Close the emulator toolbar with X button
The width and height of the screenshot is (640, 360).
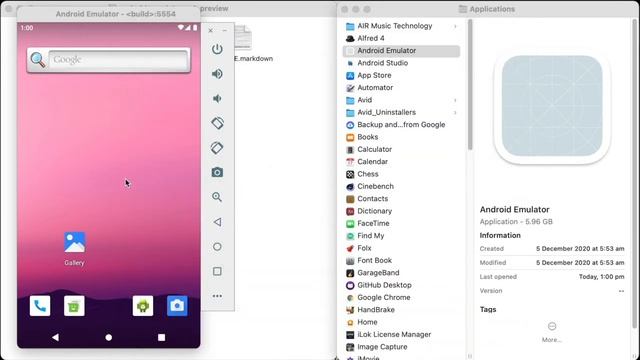(x=211, y=31)
